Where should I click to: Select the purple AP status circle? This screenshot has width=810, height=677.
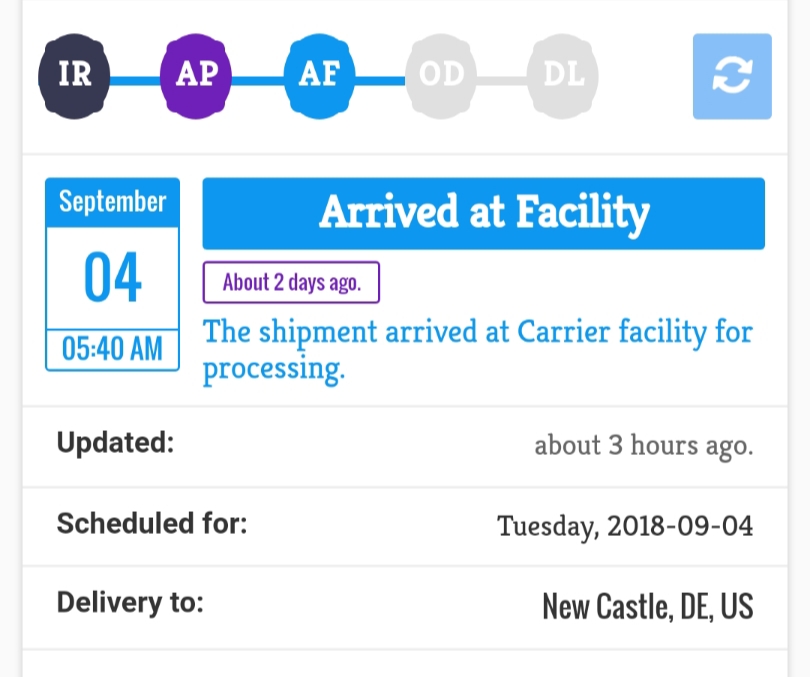point(196,76)
